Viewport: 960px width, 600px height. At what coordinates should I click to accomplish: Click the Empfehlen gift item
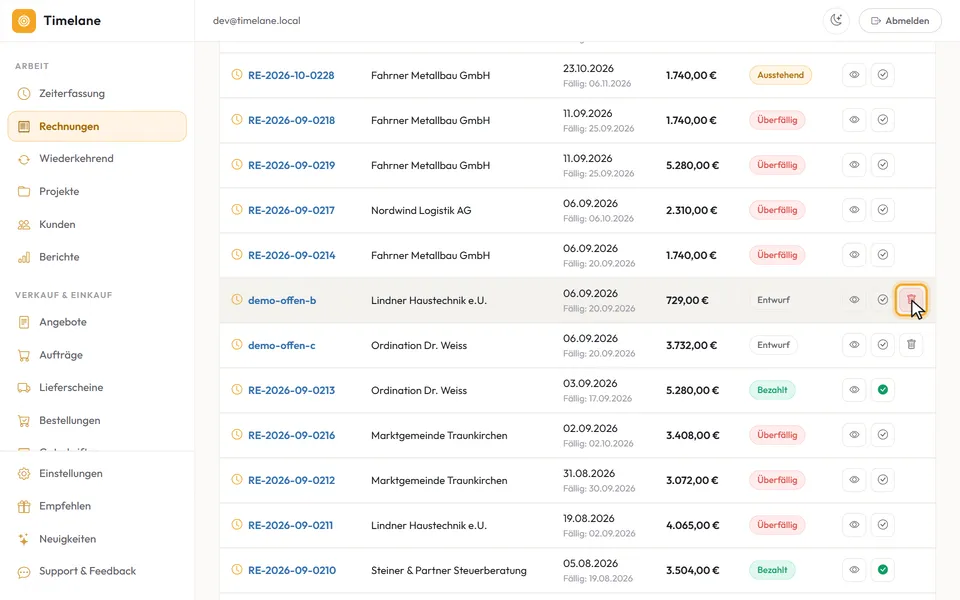click(97, 506)
